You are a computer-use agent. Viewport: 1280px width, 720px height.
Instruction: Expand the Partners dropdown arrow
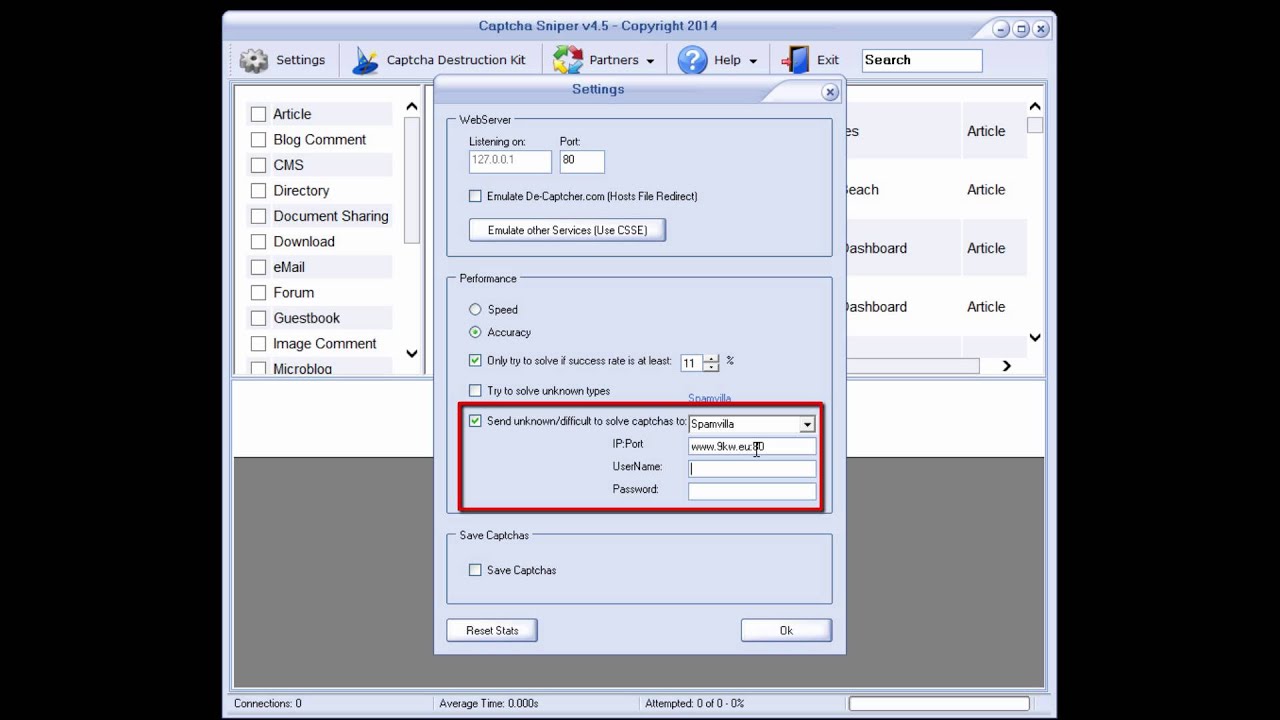point(650,61)
